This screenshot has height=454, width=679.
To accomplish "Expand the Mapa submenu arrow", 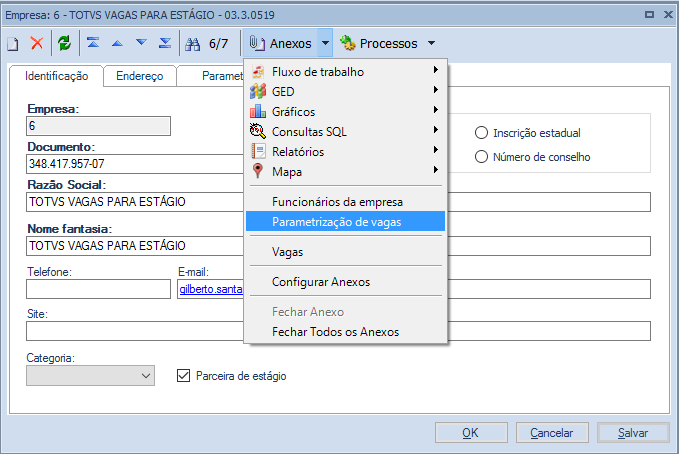I will click(436, 169).
